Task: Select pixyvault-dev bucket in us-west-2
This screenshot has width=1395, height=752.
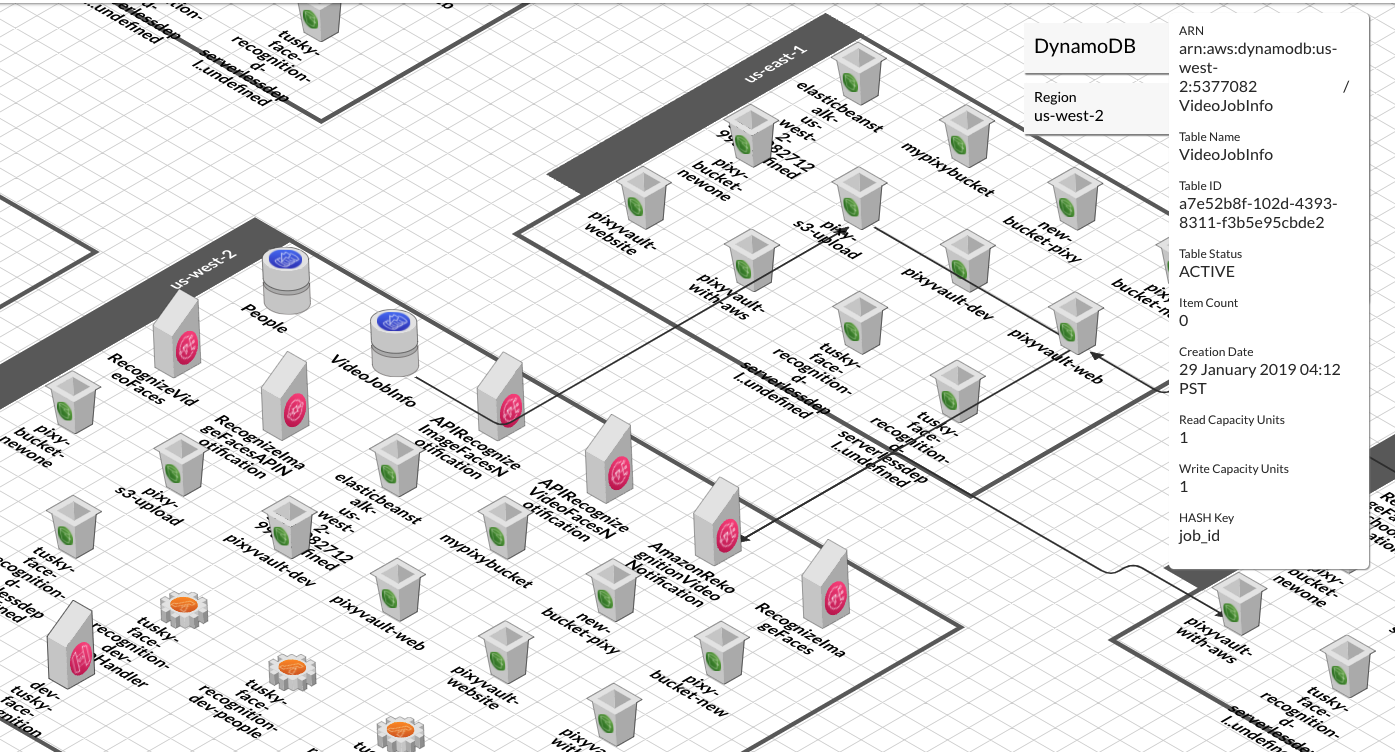Action: [x=289, y=528]
